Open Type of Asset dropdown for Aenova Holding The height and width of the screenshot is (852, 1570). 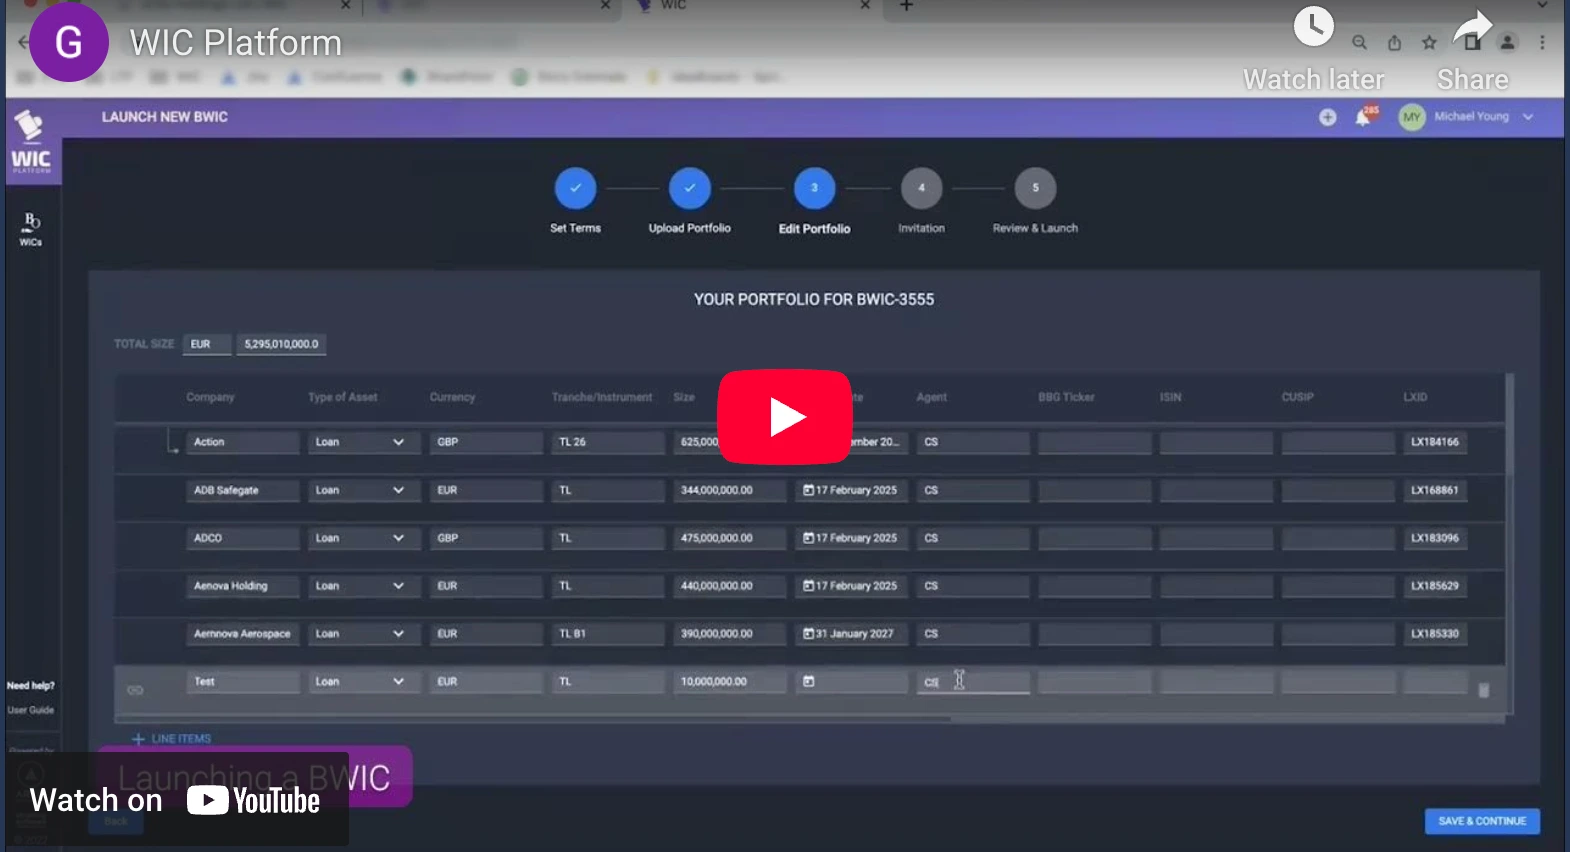point(364,586)
